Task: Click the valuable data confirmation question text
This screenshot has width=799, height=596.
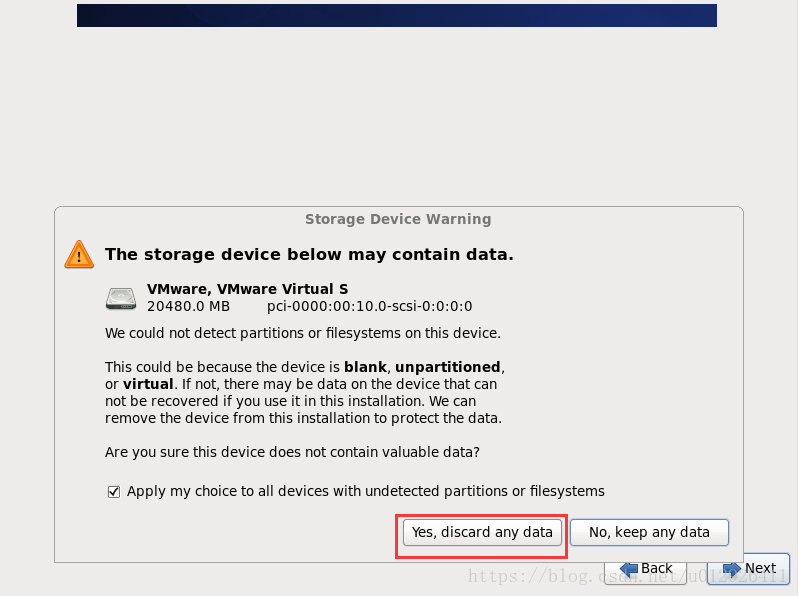Action: (292, 452)
